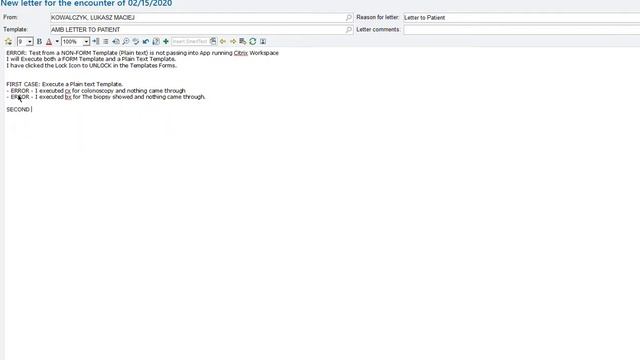Open search lookup for the From field
This screenshot has height=360, width=640.
349,18
